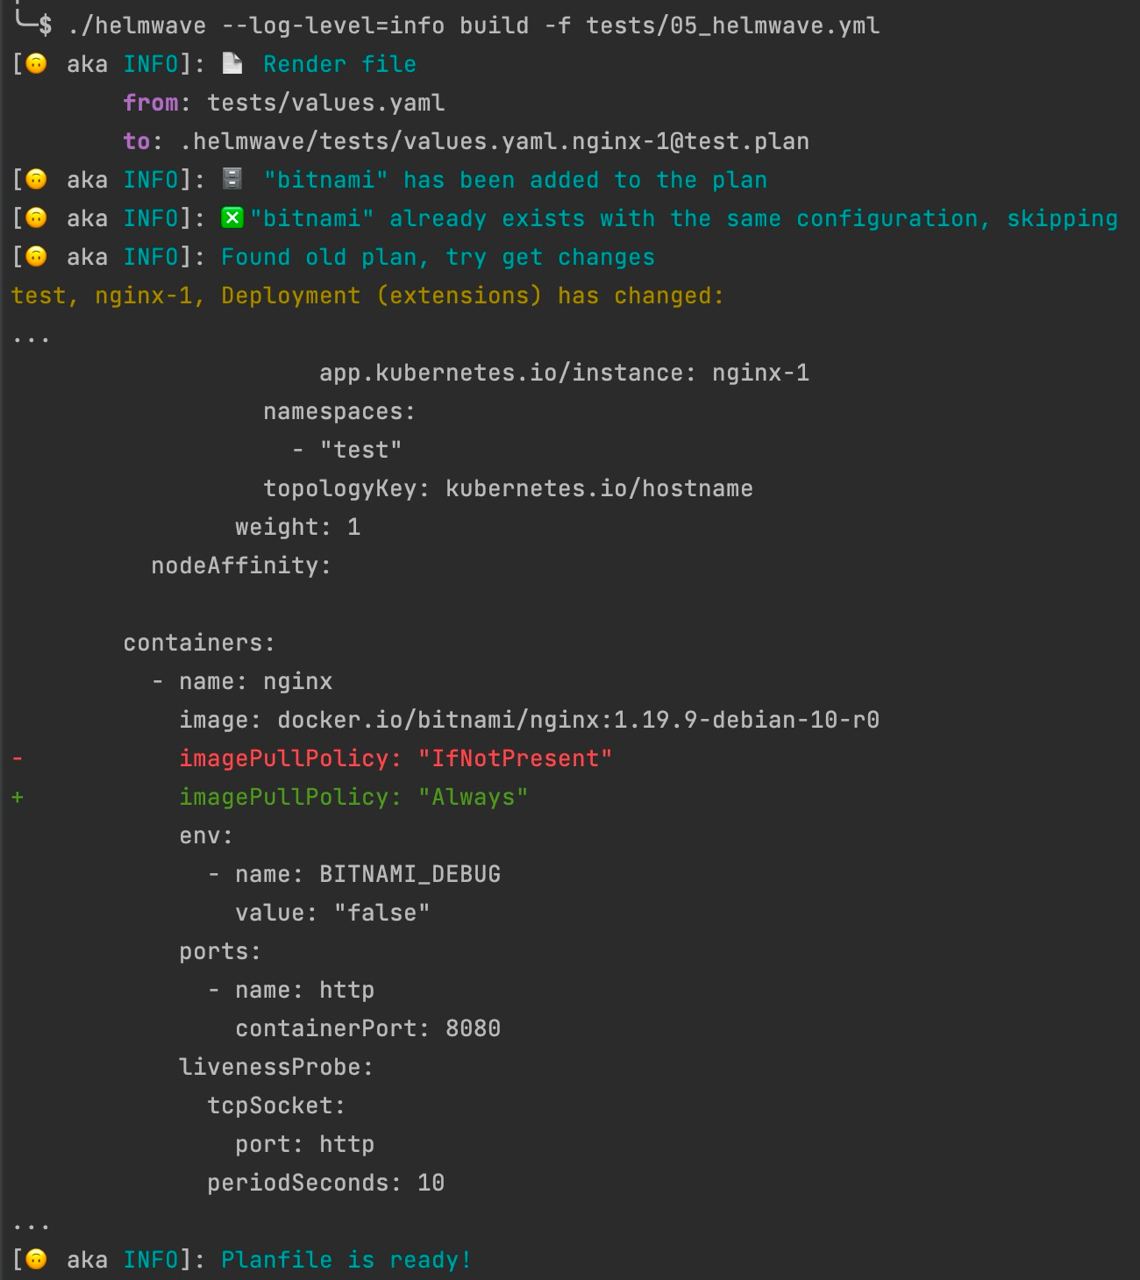Click the file cabinet icon before "bitnami" added

point(232,180)
